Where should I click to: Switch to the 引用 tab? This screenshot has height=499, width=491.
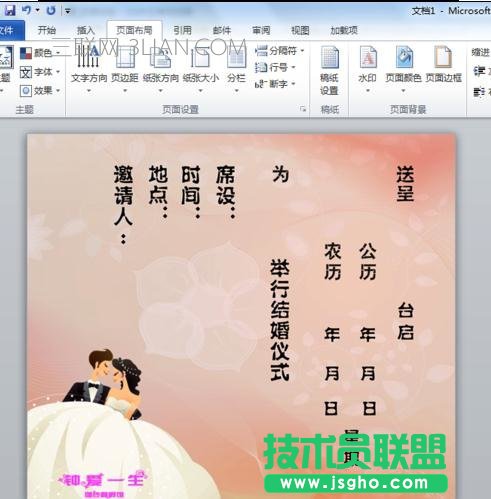[x=182, y=31]
